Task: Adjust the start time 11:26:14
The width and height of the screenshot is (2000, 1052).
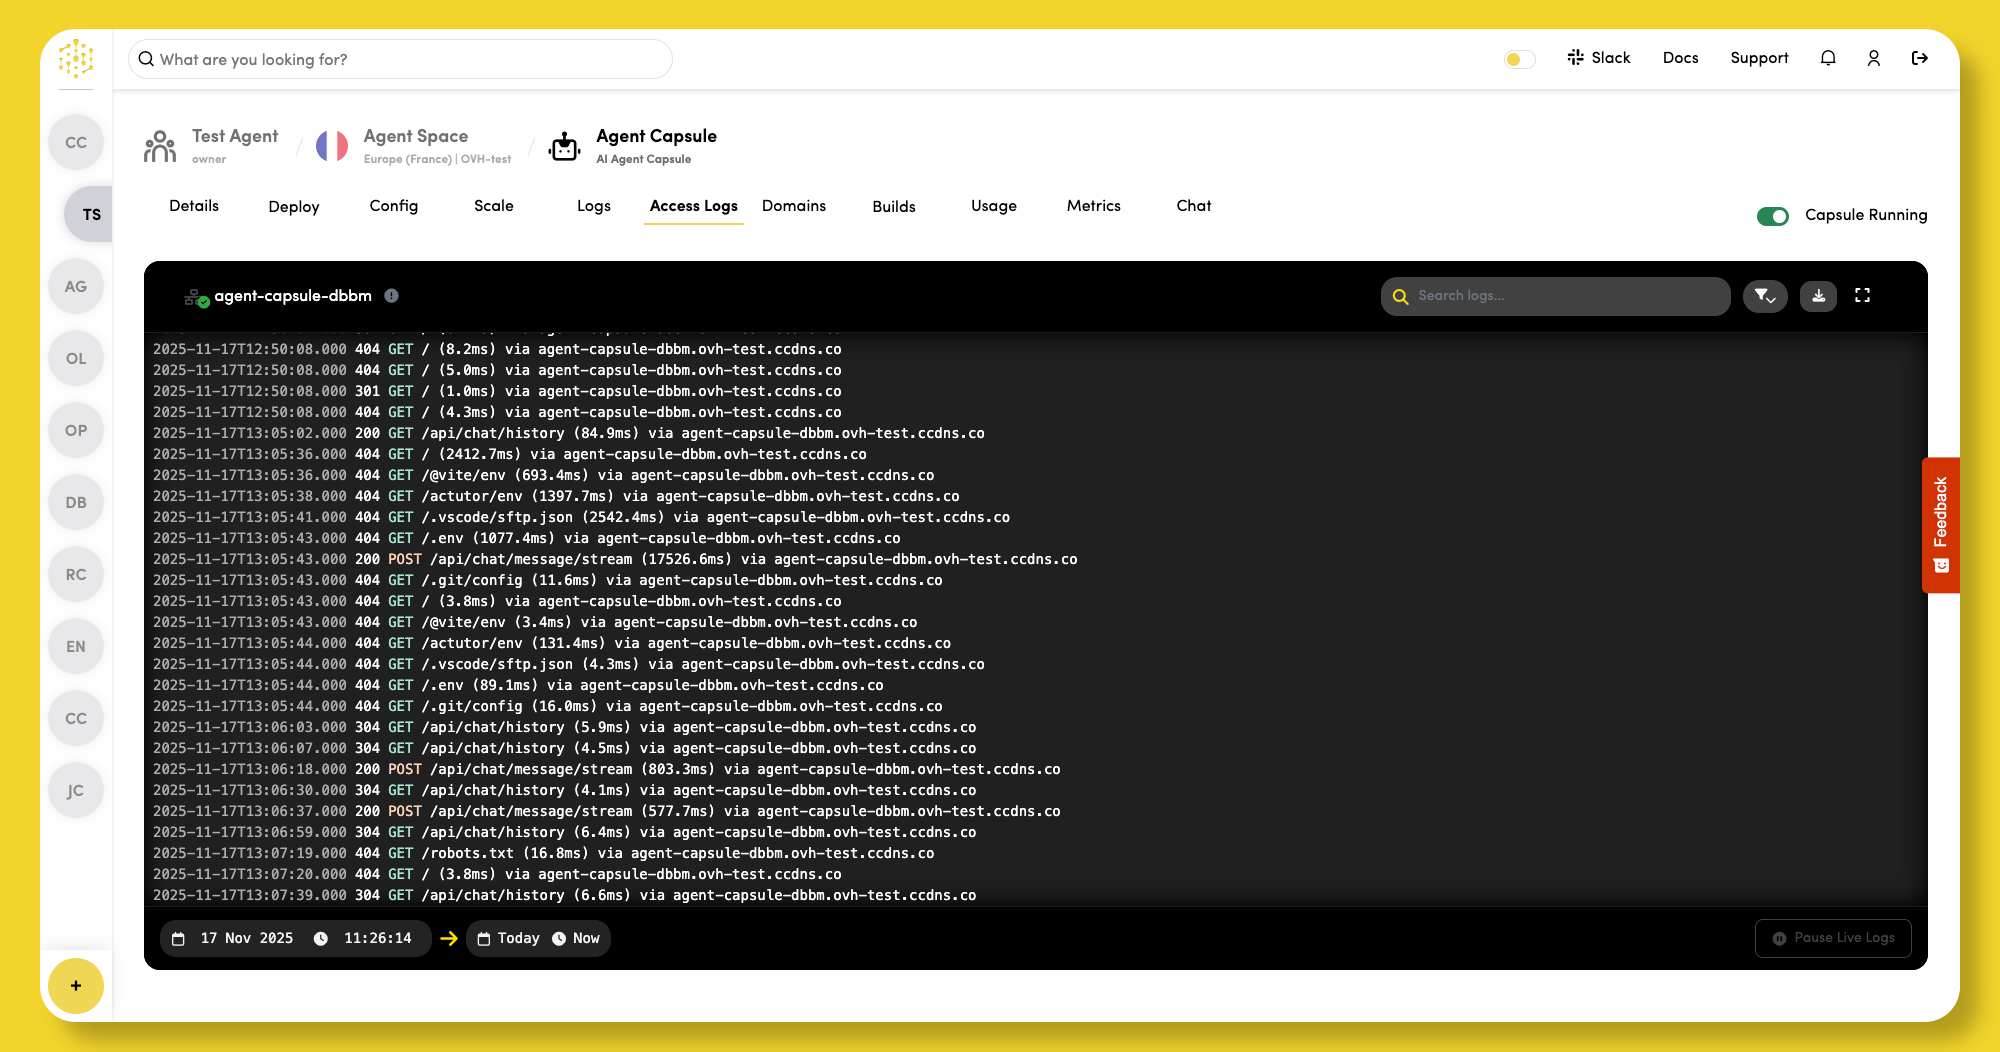Action: tap(377, 938)
